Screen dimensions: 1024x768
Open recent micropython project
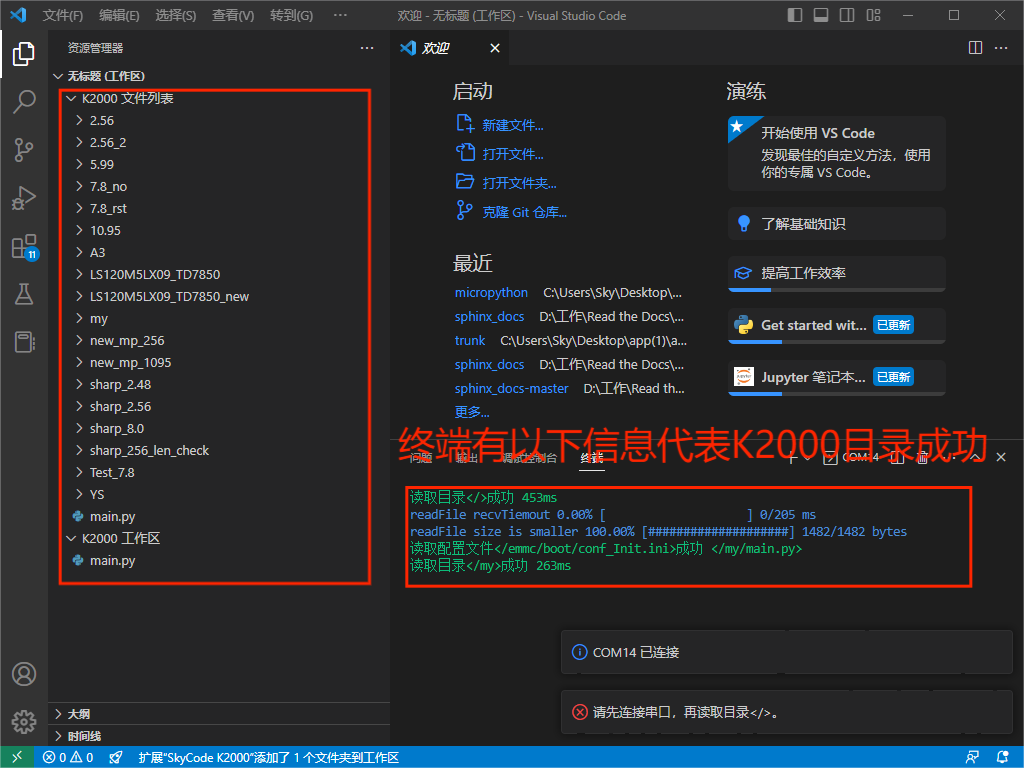click(x=491, y=293)
